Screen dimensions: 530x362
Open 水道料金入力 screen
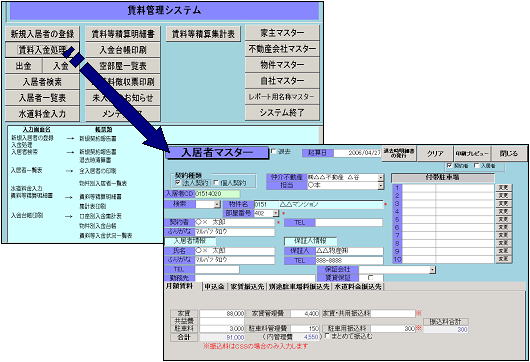pyautogui.click(x=42, y=114)
